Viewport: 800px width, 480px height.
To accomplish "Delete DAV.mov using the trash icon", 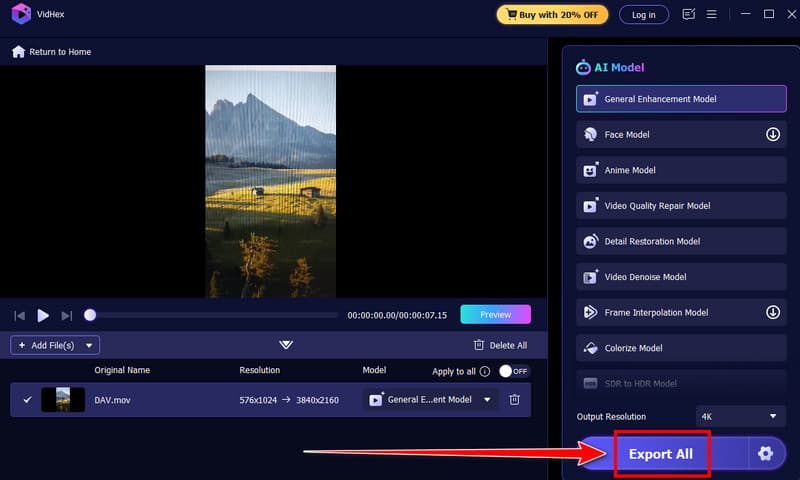I will (514, 400).
